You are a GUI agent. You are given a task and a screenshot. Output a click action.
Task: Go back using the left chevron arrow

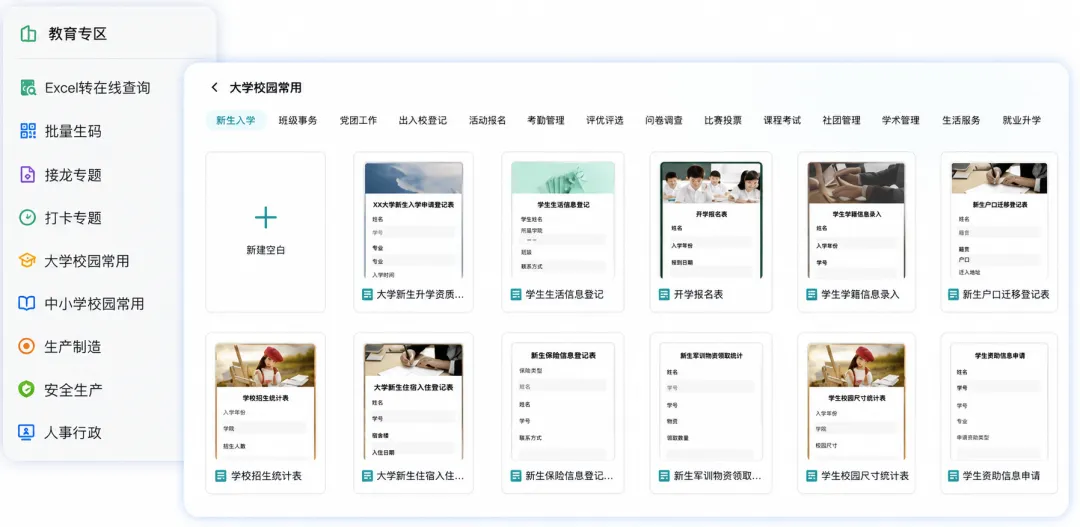coord(214,87)
